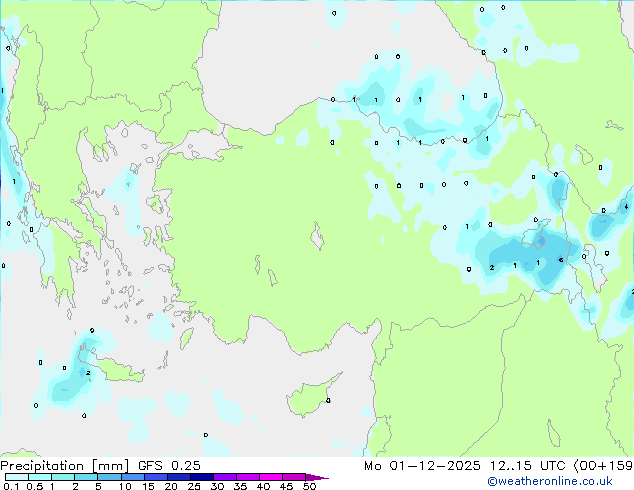Select the GFS 0.25 model label
Screen dimensions: 634x490
169,466
